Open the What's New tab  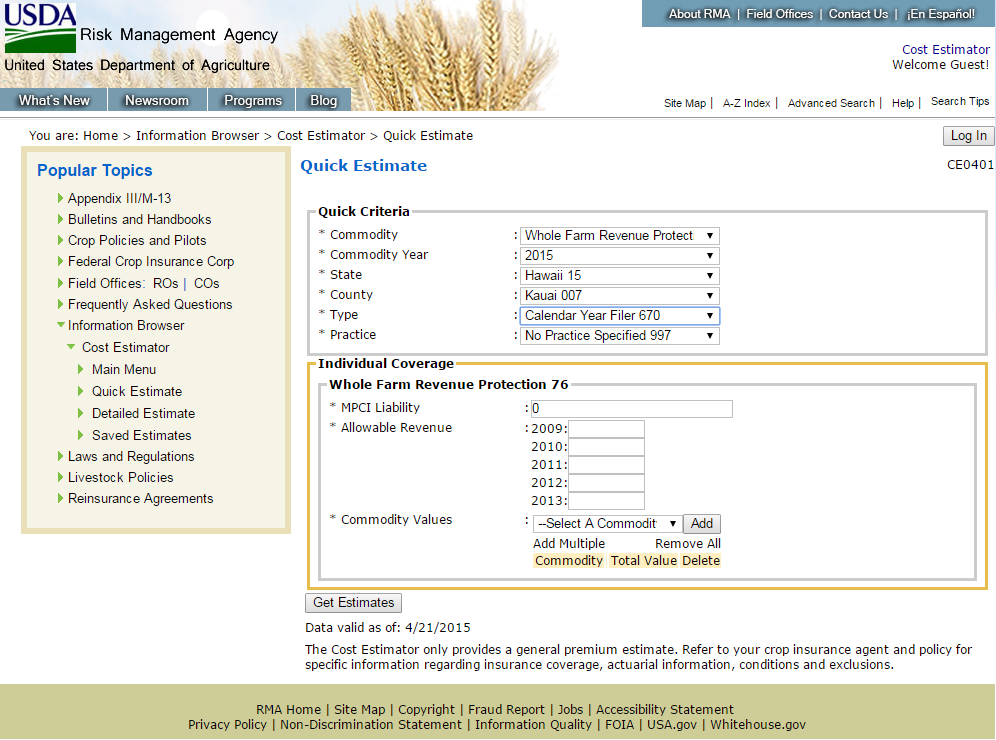[x=54, y=100]
